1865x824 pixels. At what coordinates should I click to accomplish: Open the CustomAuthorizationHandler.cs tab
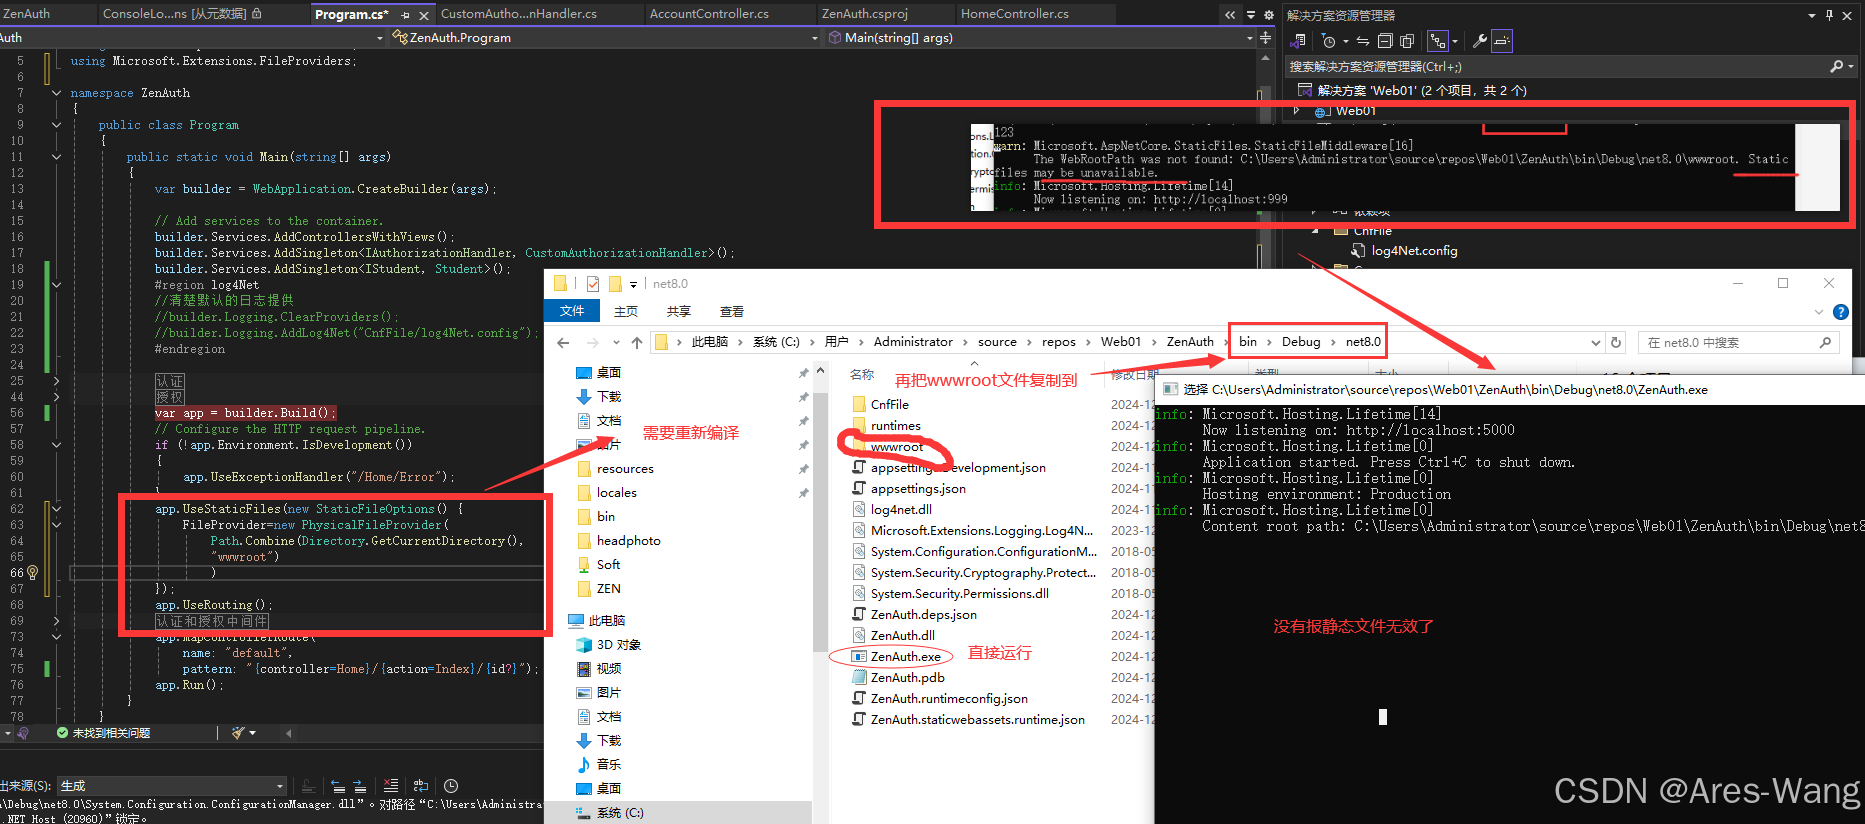point(518,14)
